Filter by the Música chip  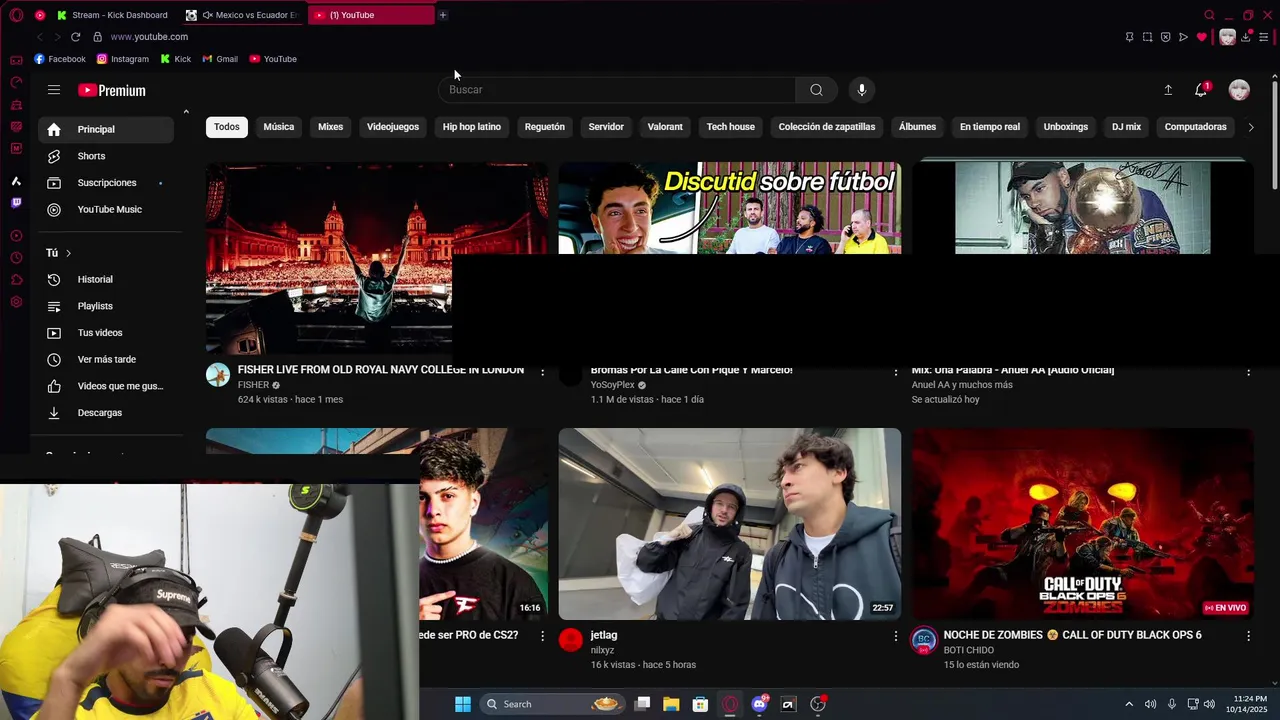[279, 127]
